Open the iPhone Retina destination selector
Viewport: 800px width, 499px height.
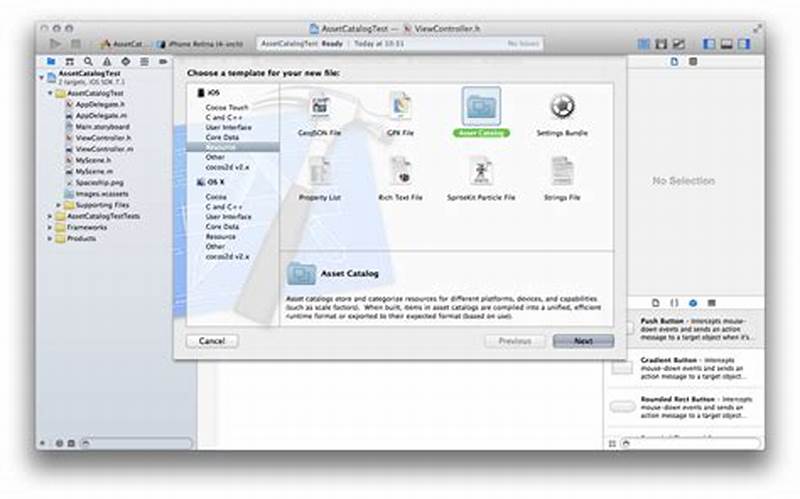[x=200, y=44]
